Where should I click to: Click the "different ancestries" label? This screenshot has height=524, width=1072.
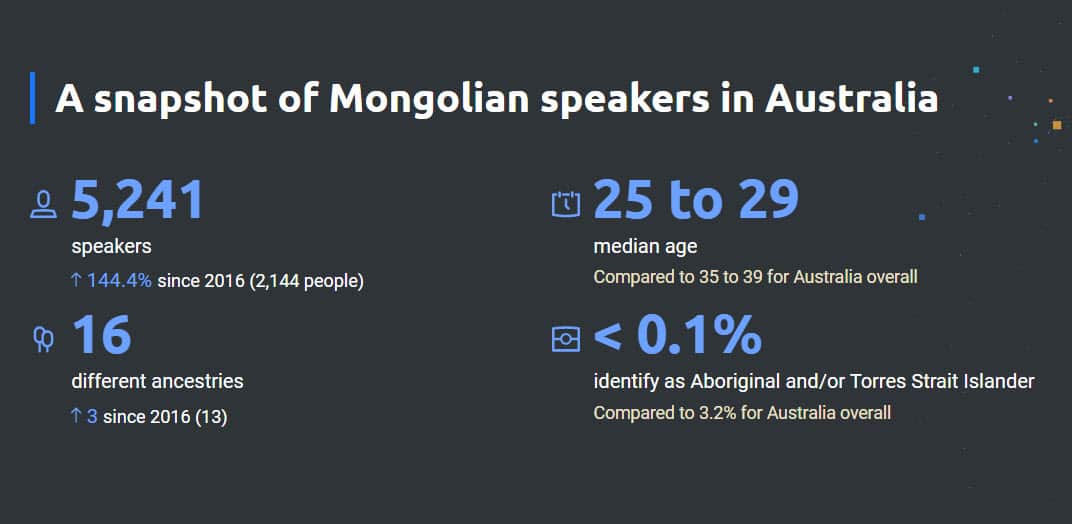click(x=157, y=381)
